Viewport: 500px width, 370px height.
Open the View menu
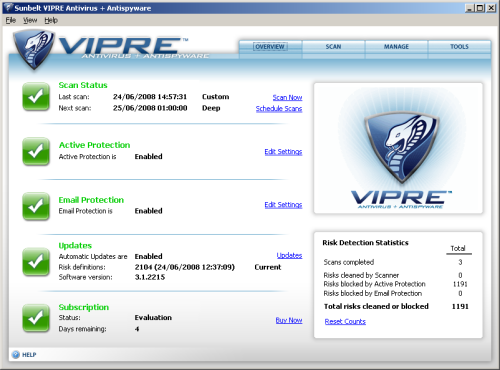(30, 20)
